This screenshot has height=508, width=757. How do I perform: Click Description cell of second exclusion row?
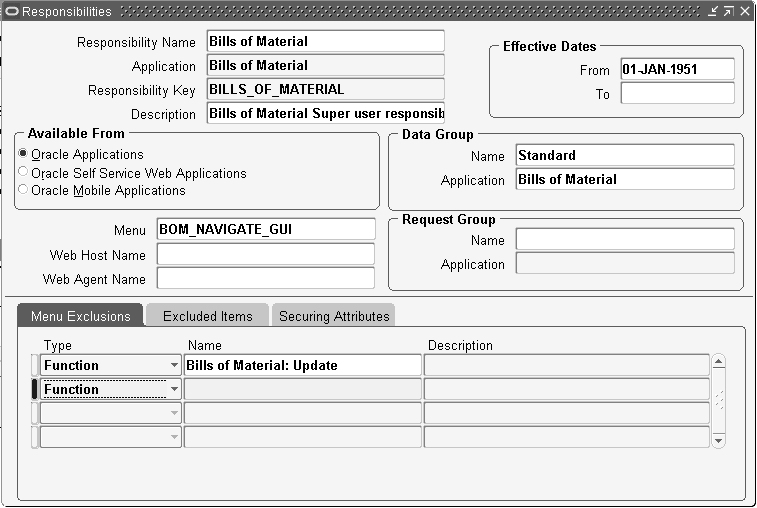tap(567, 389)
